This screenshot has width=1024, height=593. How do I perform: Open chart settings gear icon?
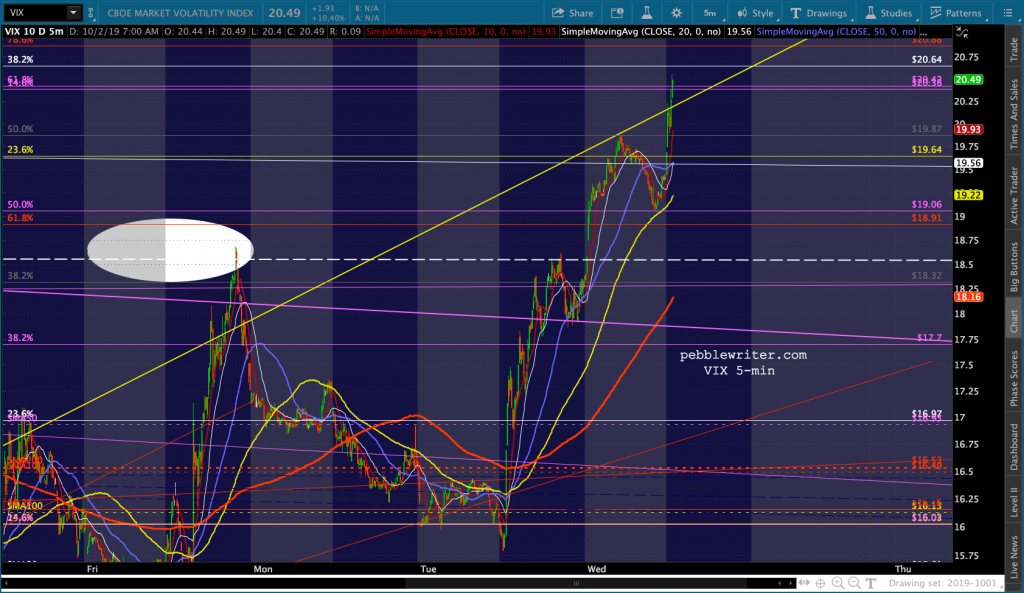tap(676, 13)
